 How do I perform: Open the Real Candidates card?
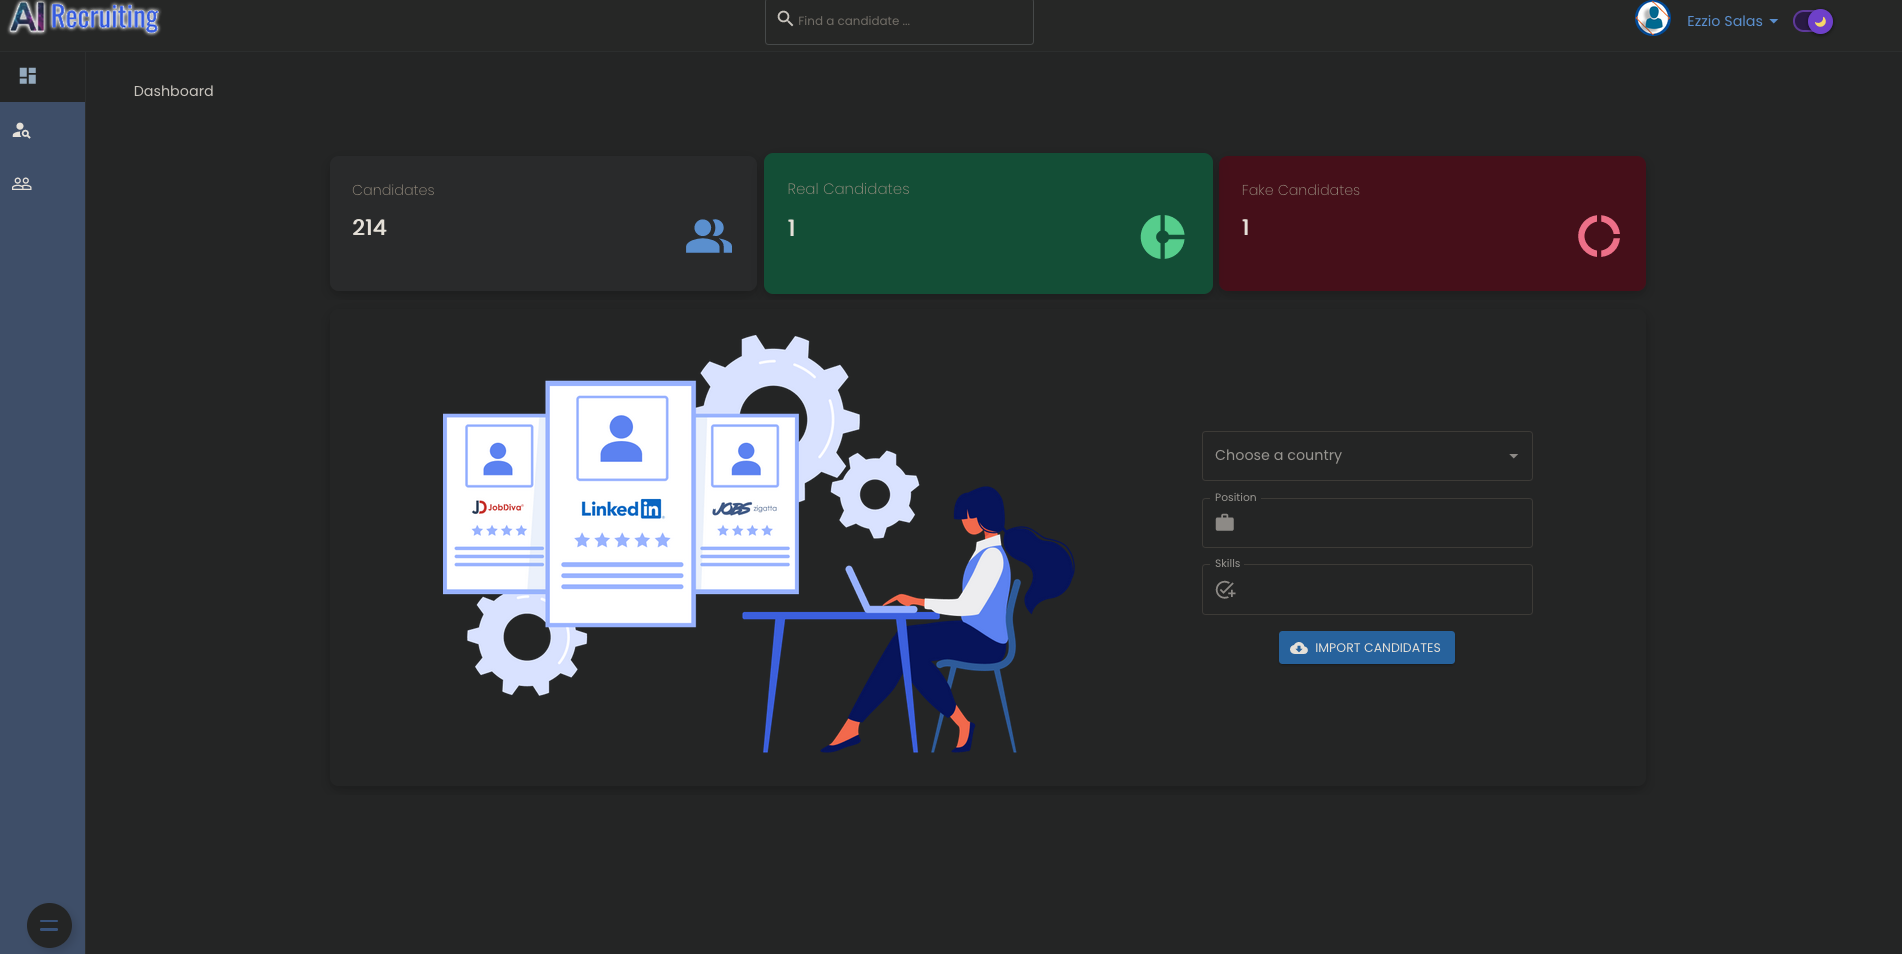click(988, 224)
